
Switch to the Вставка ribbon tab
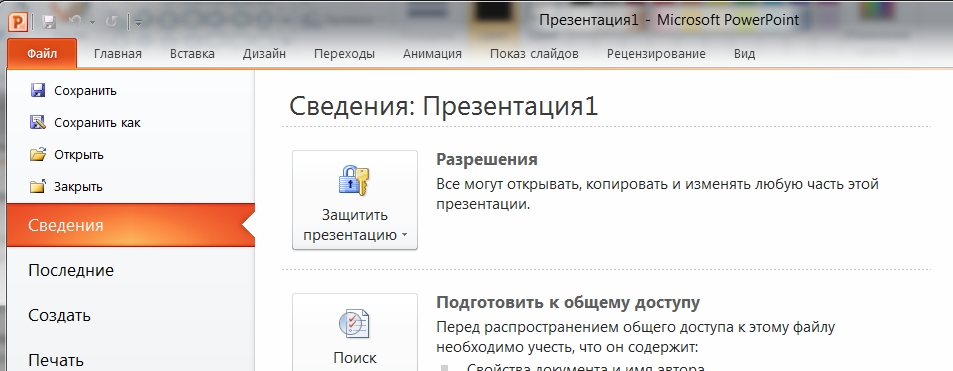click(x=192, y=54)
